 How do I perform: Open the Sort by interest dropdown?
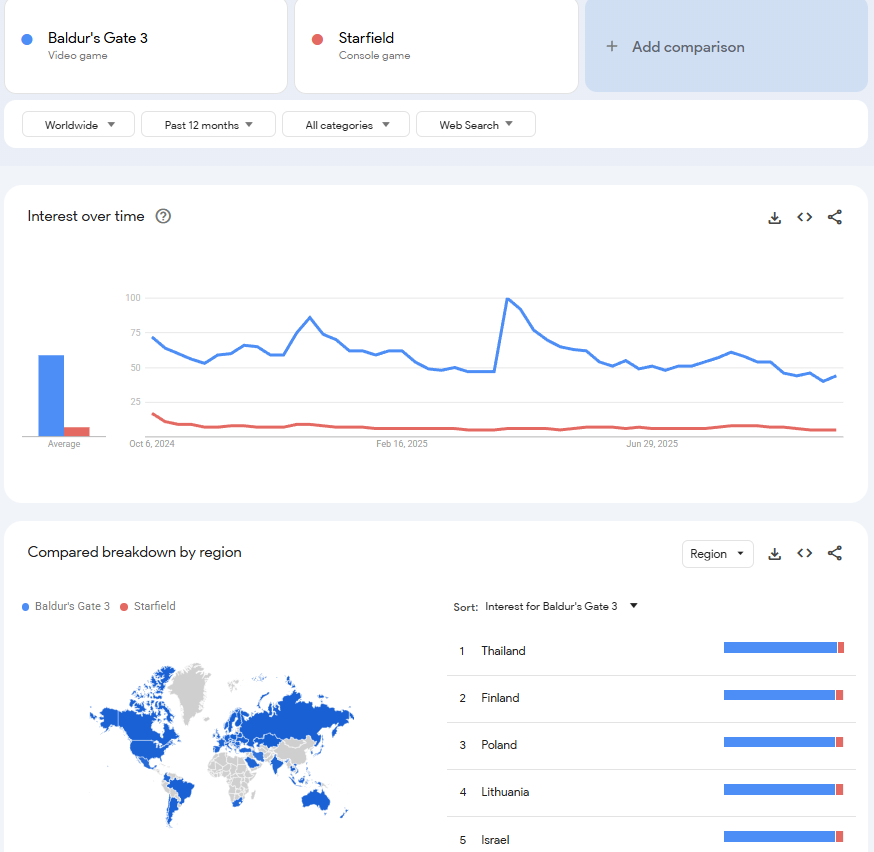pos(561,606)
